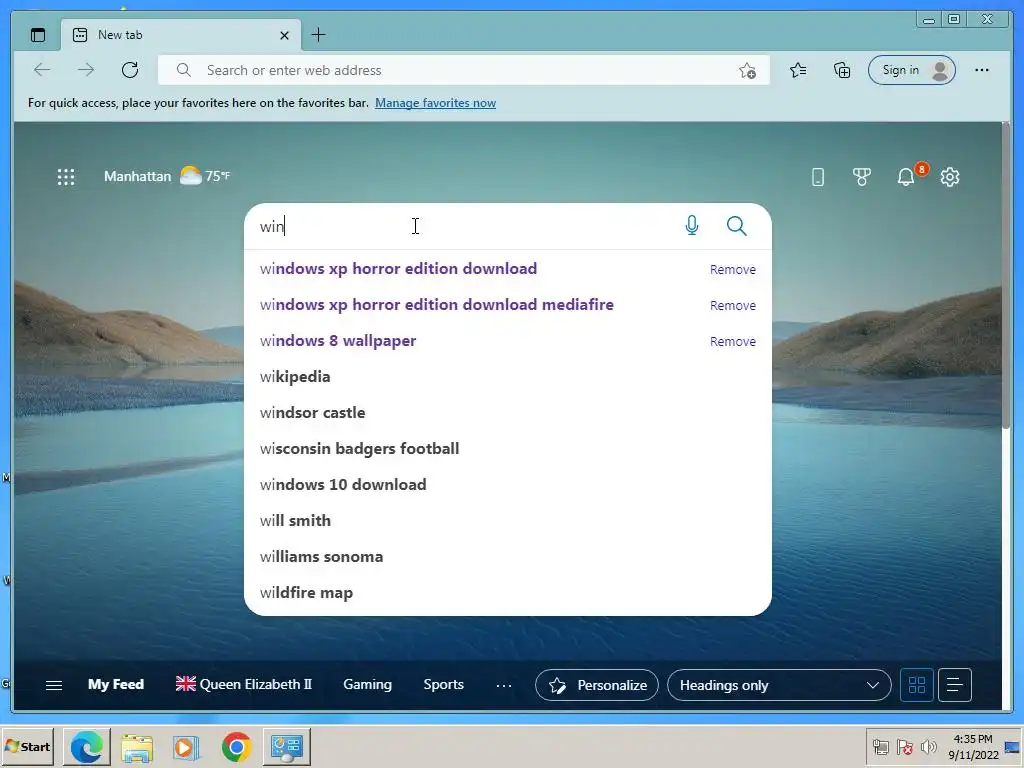1024x768 pixels.
Task: Remove 'windows 8 wallpaper' history entry
Action: (x=733, y=342)
